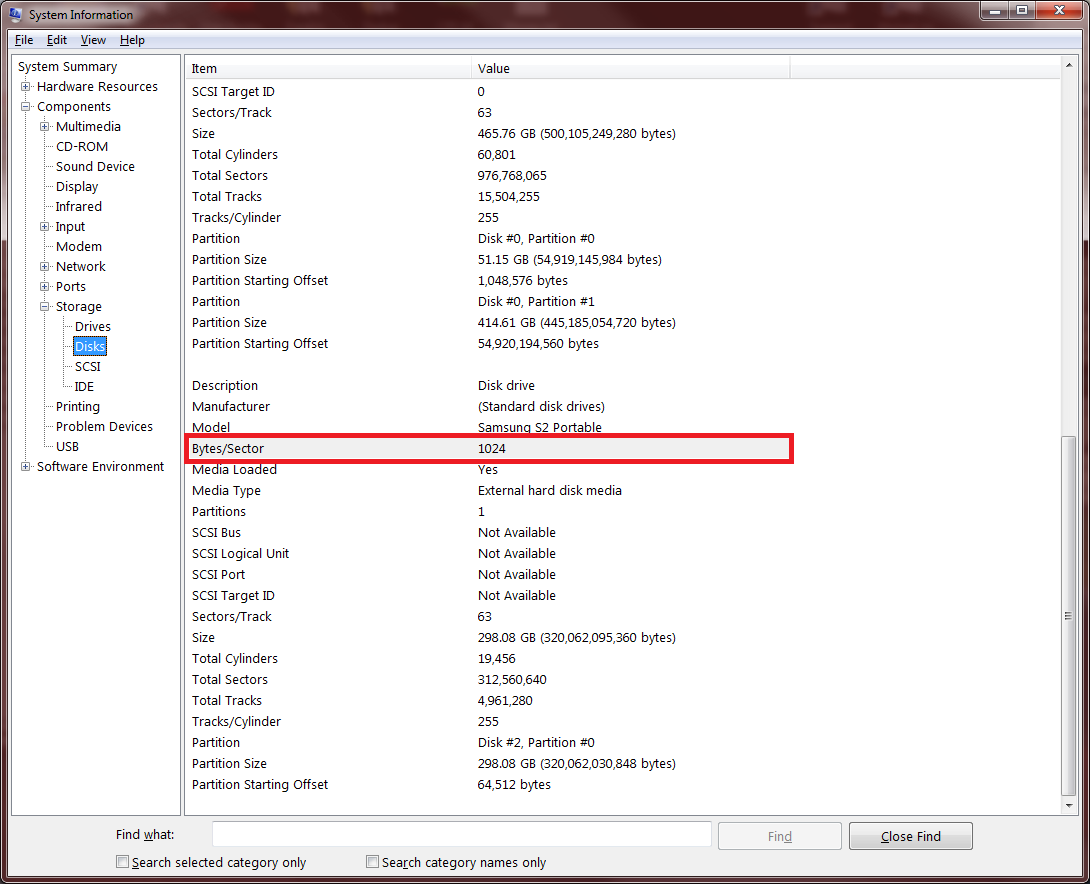
Task: Select the Bytes/Sector row with value 1024
Action: 490,449
